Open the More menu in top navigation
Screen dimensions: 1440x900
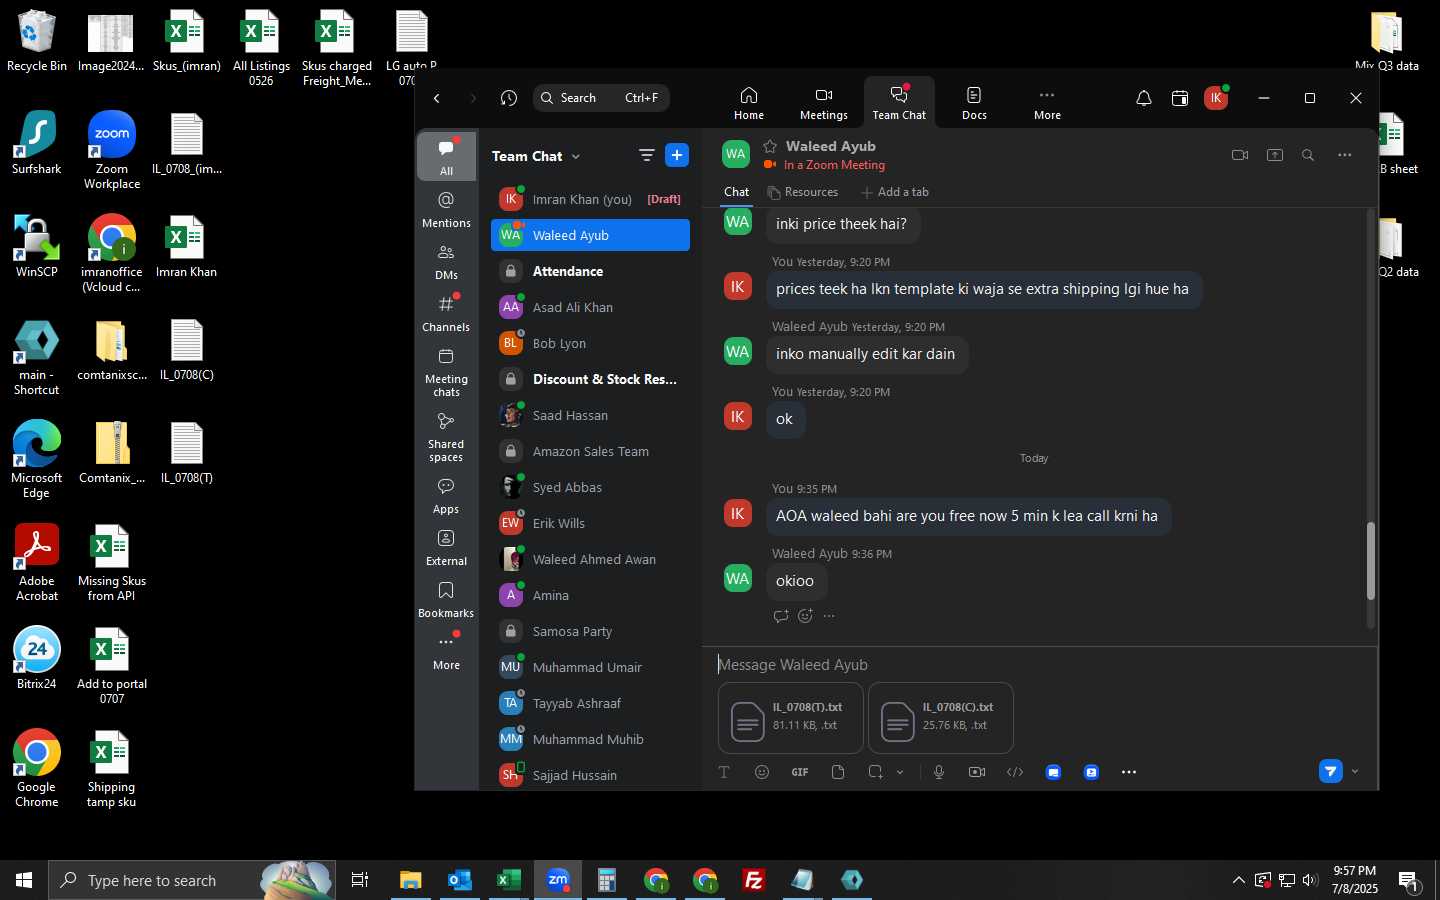click(x=1047, y=103)
